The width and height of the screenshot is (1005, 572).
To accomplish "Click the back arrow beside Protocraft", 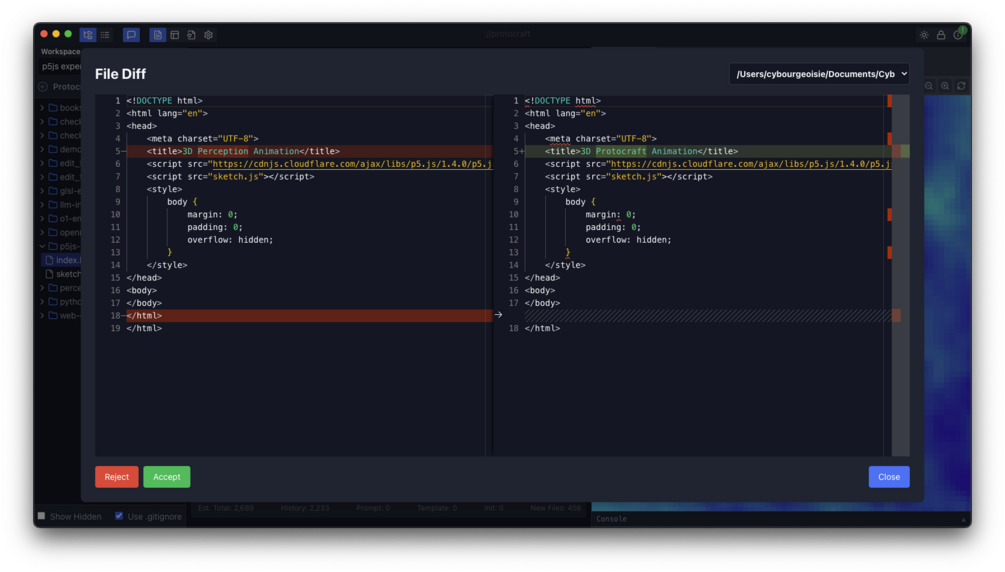I will [x=44, y=87].
